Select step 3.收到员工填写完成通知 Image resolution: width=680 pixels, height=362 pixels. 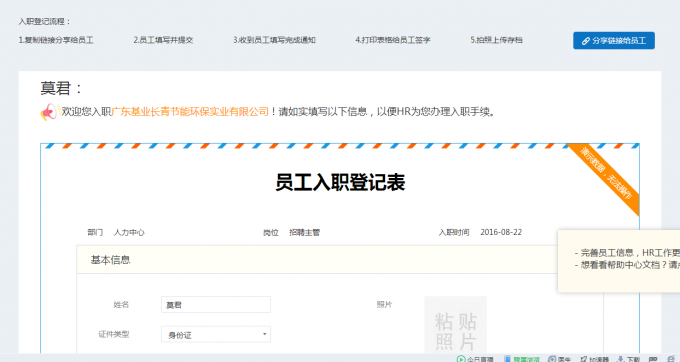[274, 40]
